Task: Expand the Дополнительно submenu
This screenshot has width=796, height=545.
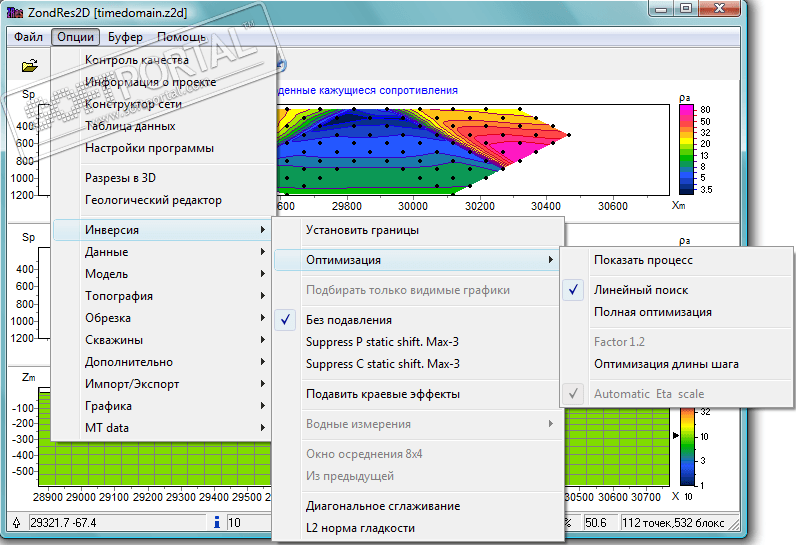Action: [162, 362]
